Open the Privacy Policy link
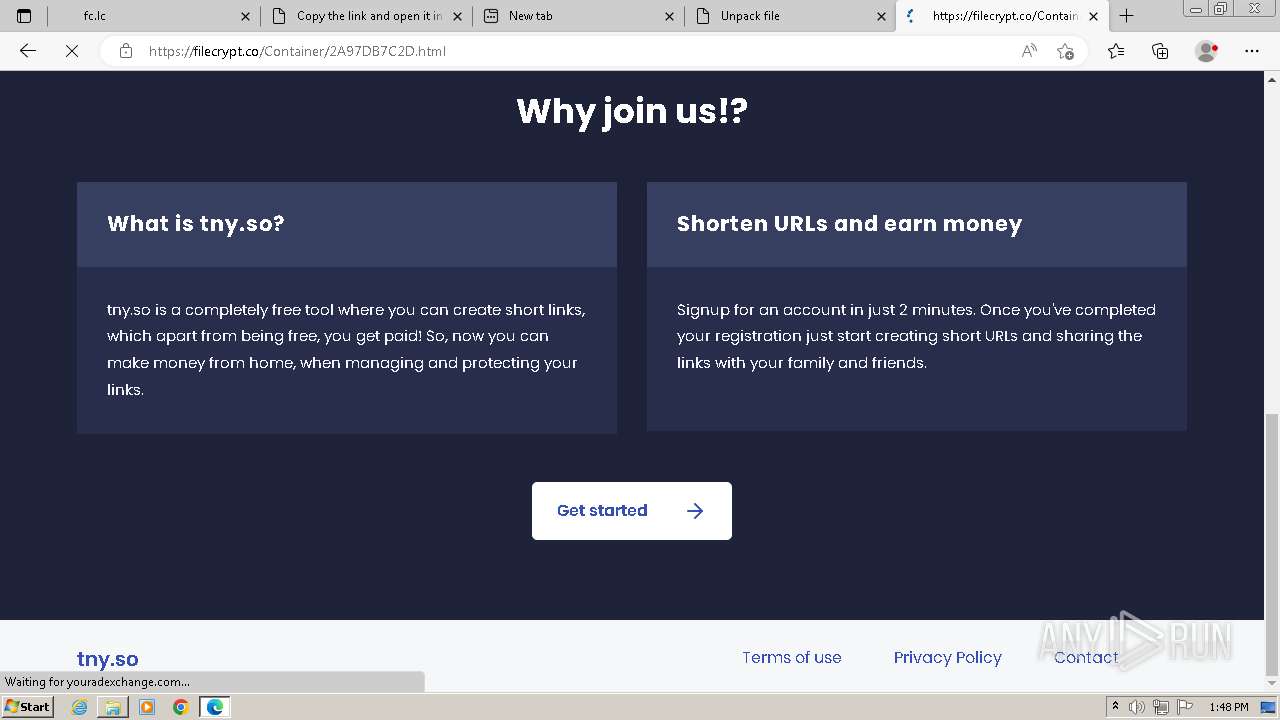The width and height of the screenshot is (1280, 720). [x=948, y=657]
